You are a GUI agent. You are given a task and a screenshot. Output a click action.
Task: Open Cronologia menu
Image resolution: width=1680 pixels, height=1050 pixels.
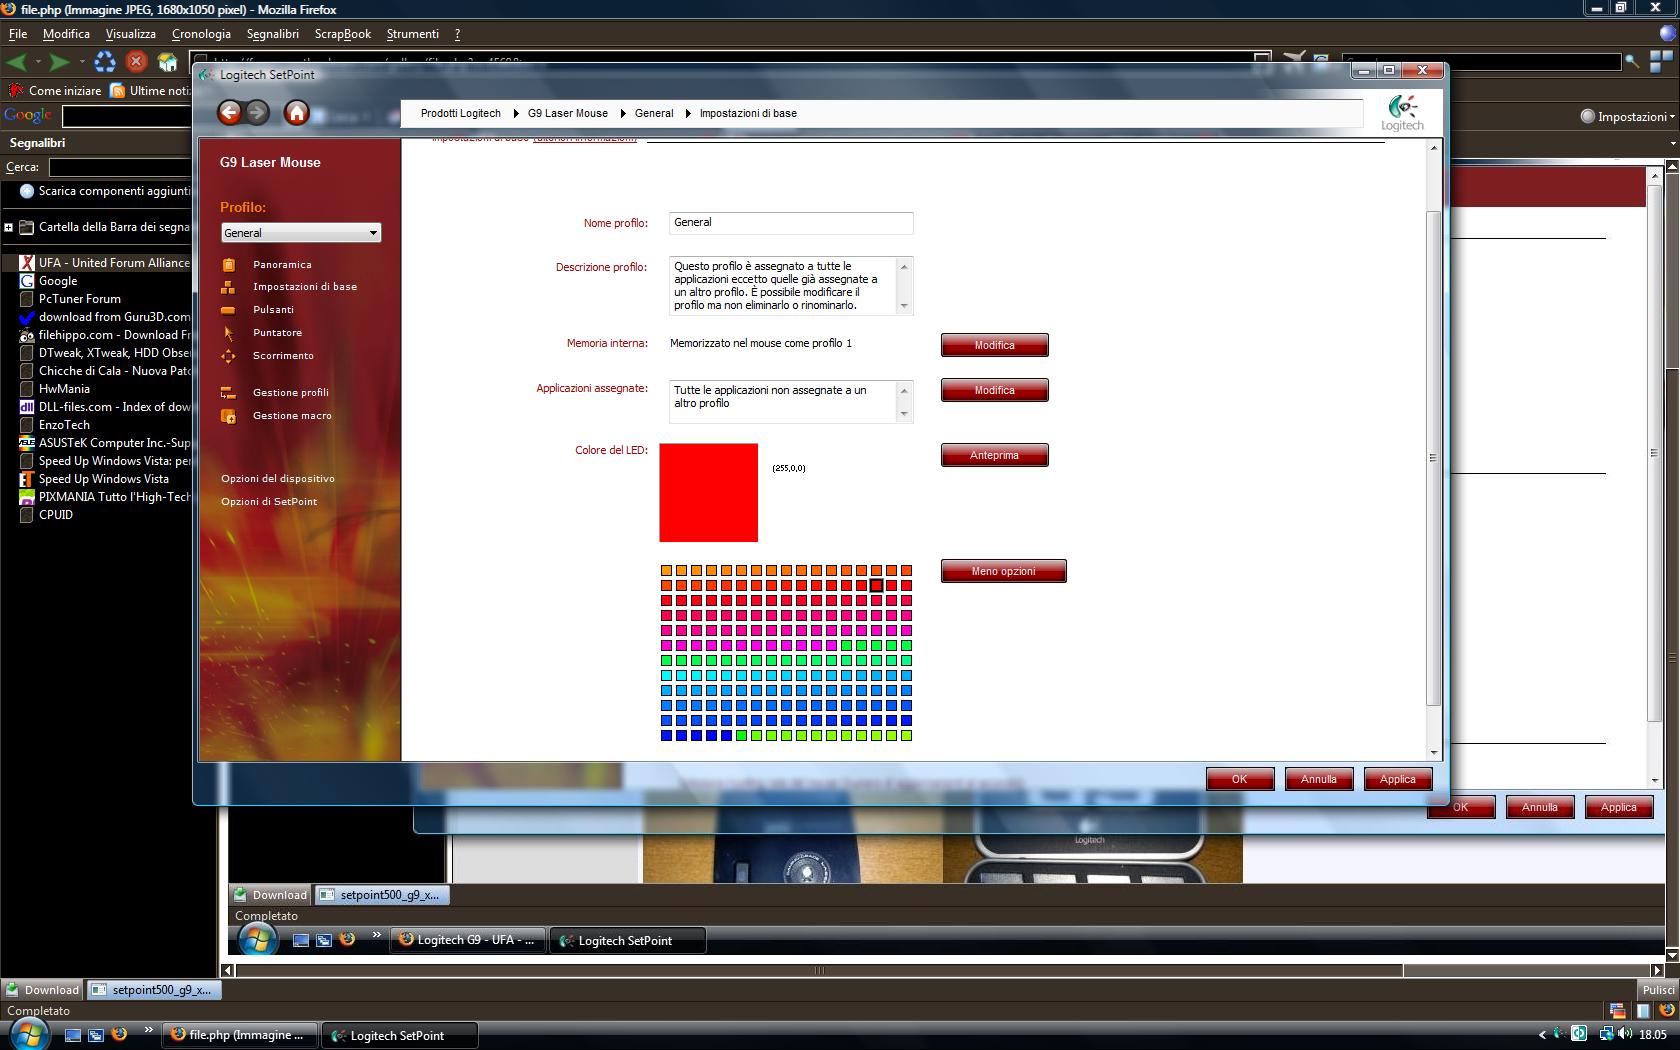tap(201, 34)
